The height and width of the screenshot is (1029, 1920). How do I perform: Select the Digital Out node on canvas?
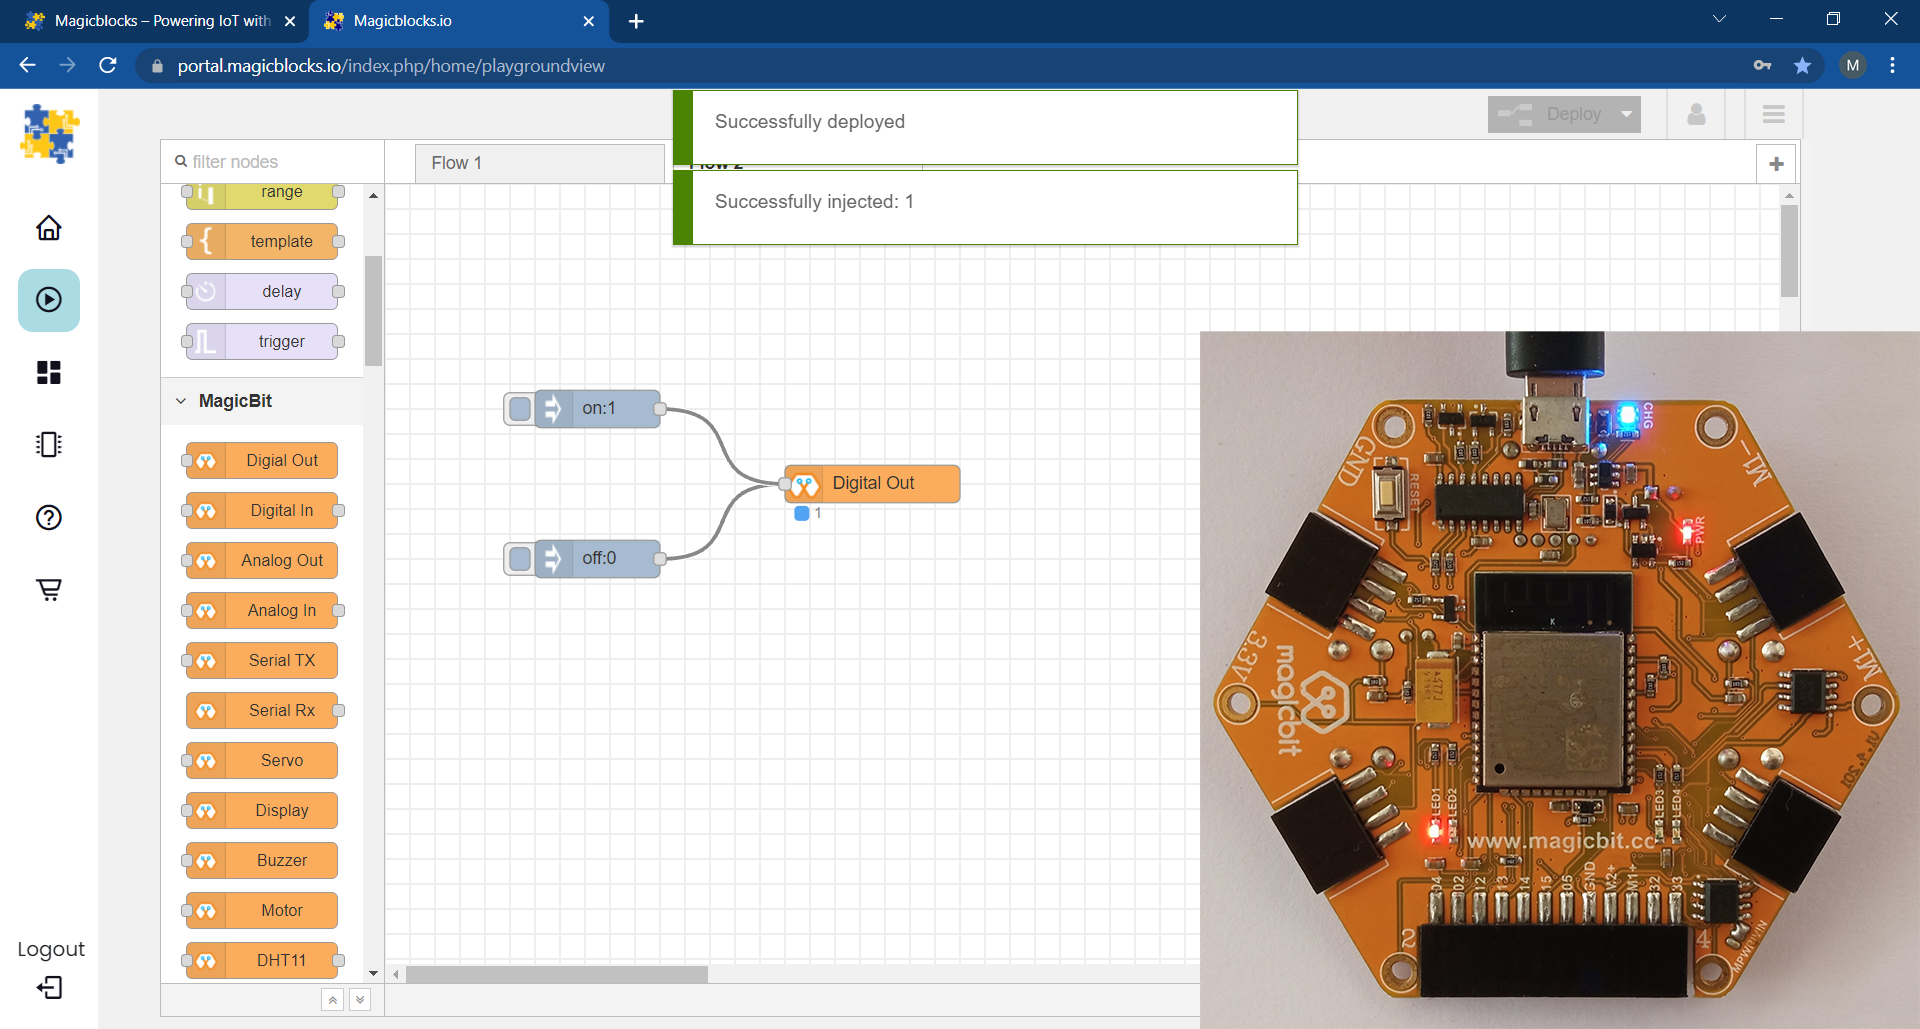pos(872,483)
